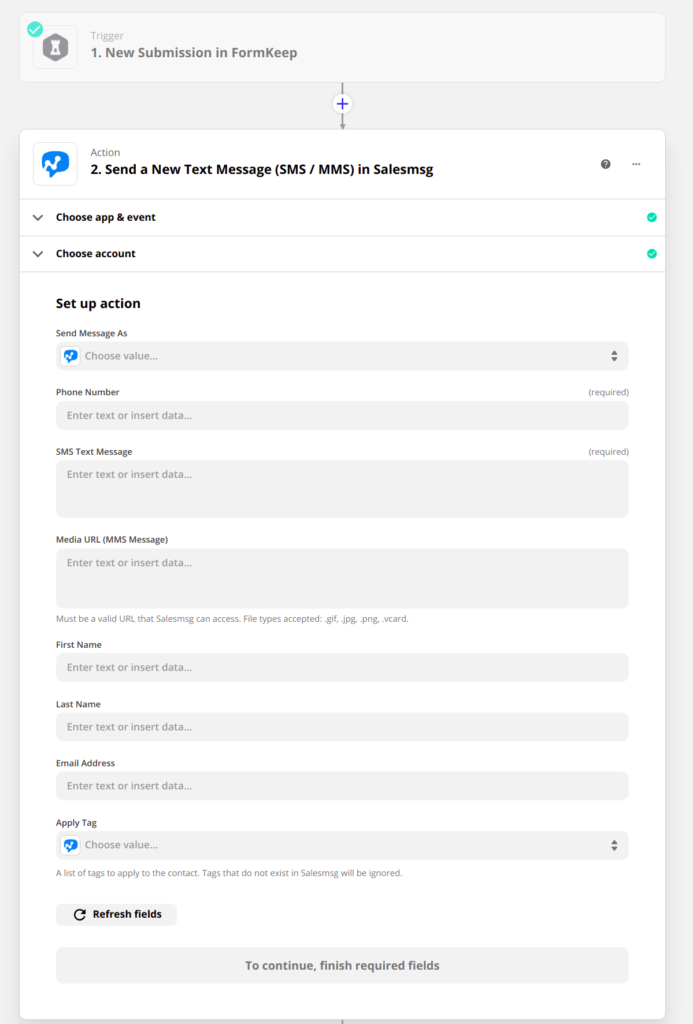The height and width of the screenshot is (1024, 693).
Task: Click the Media URL (MMS Message) field
Action: [342, 577]
